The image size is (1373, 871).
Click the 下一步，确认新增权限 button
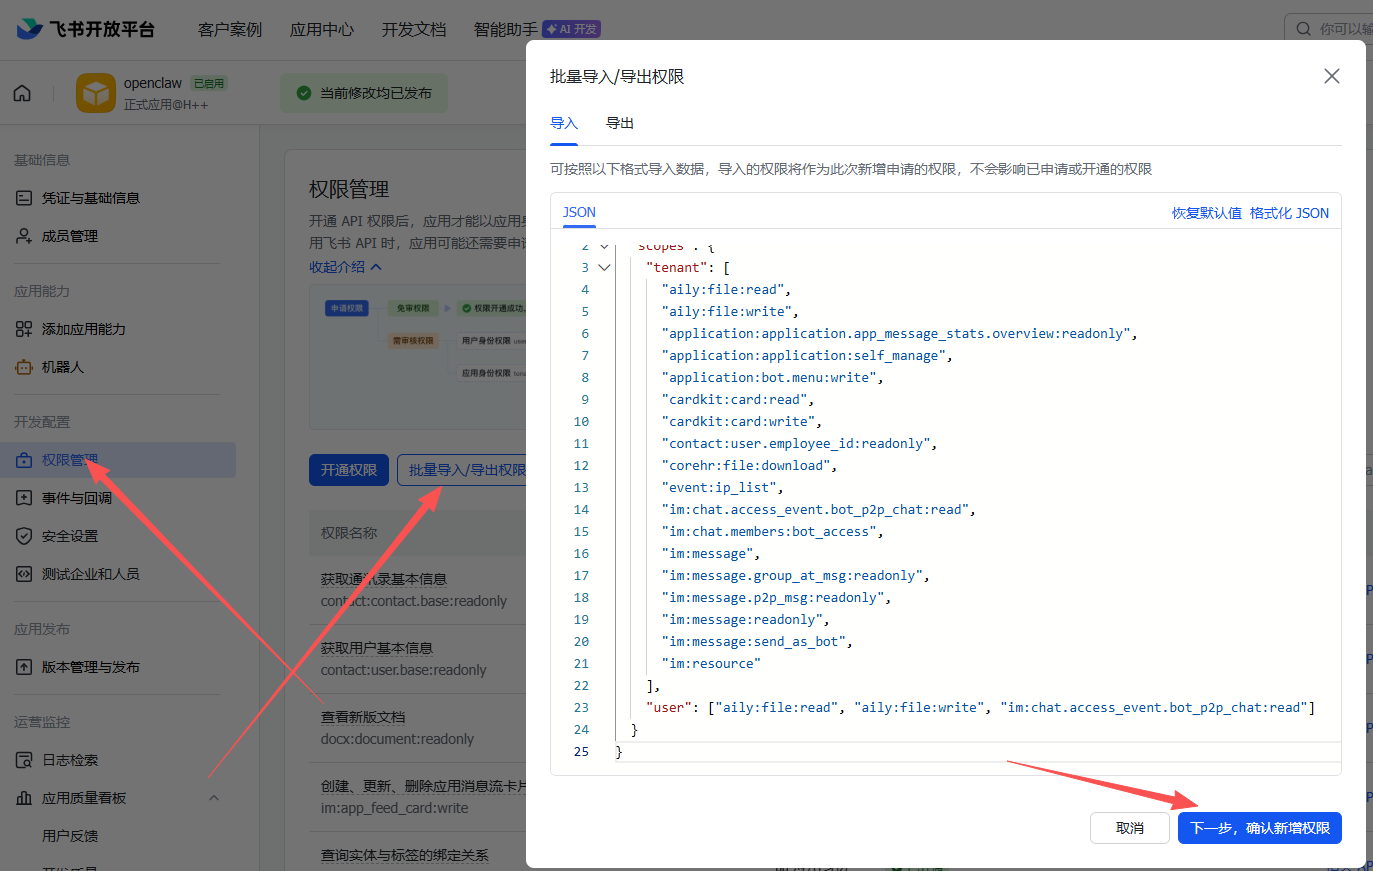coord(1259,827)
